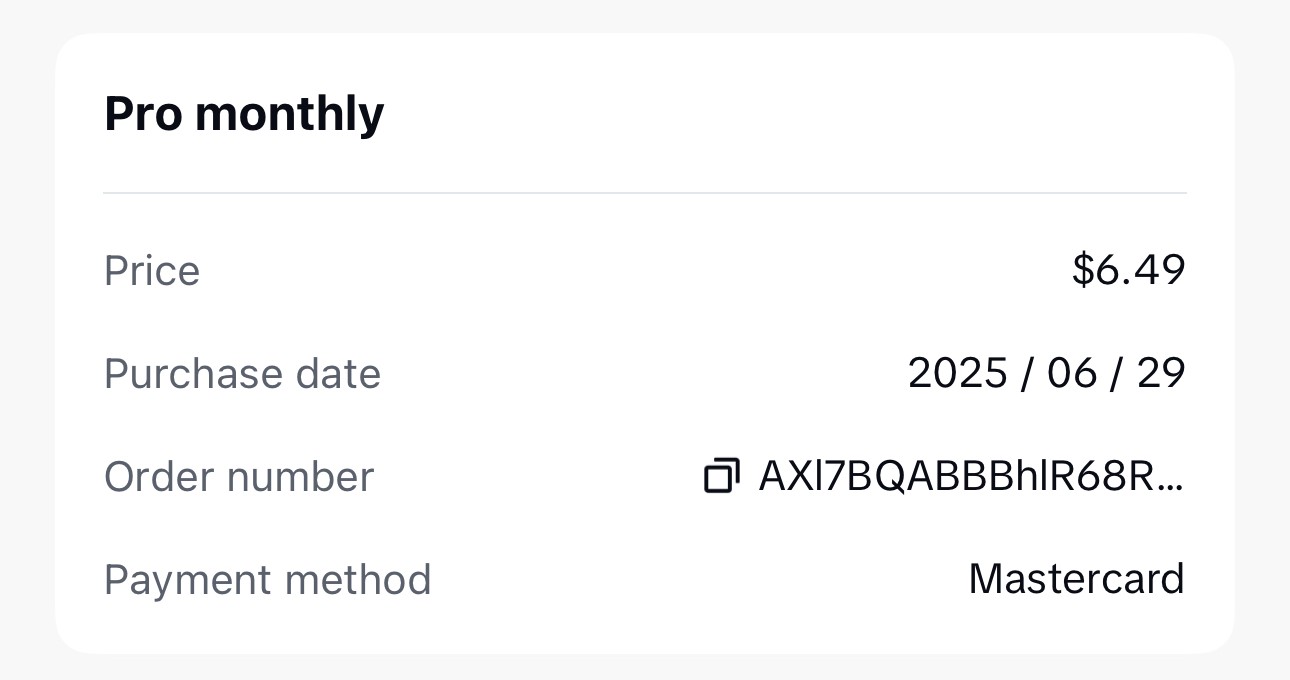Click the word monthly in the heading
The image size is (1290, 680).
click(x=289, y=114)
